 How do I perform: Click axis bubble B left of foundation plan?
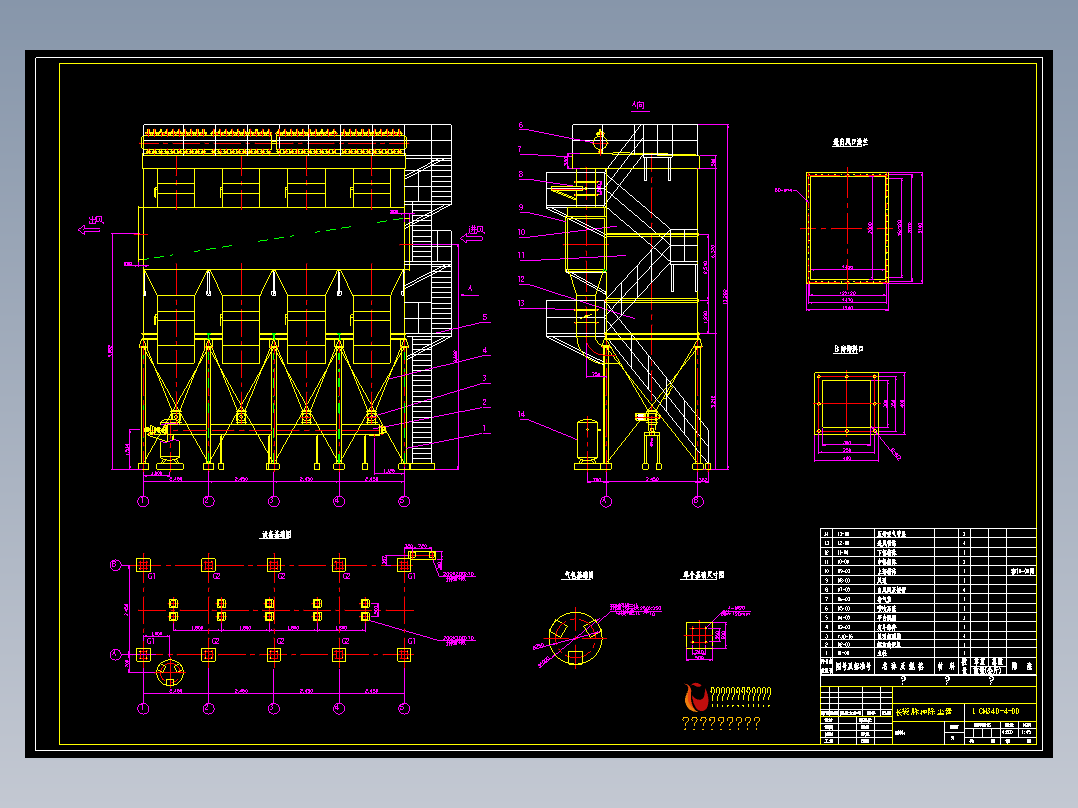click(116, 565)
